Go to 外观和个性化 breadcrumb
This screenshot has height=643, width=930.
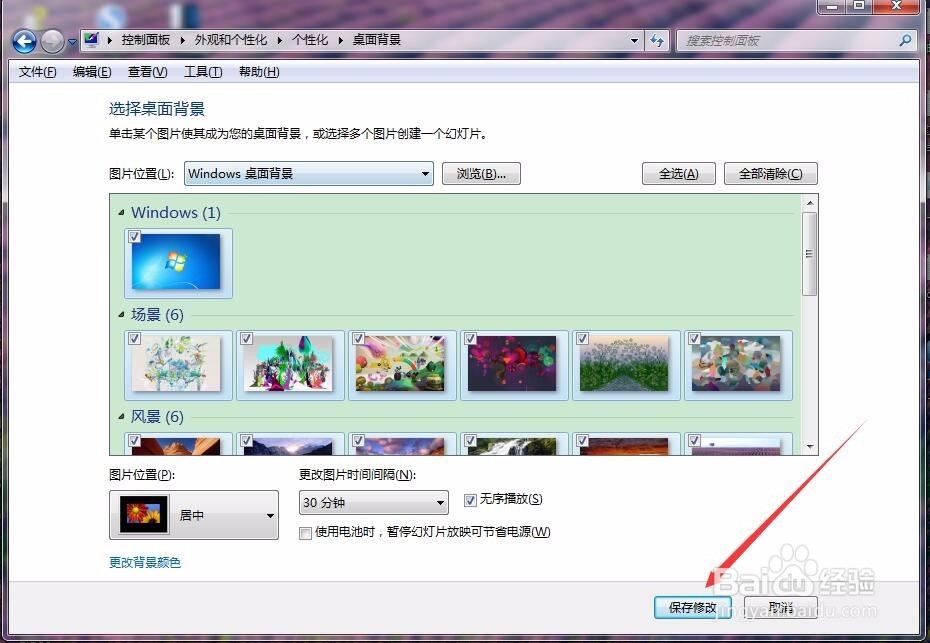(231, 40)
